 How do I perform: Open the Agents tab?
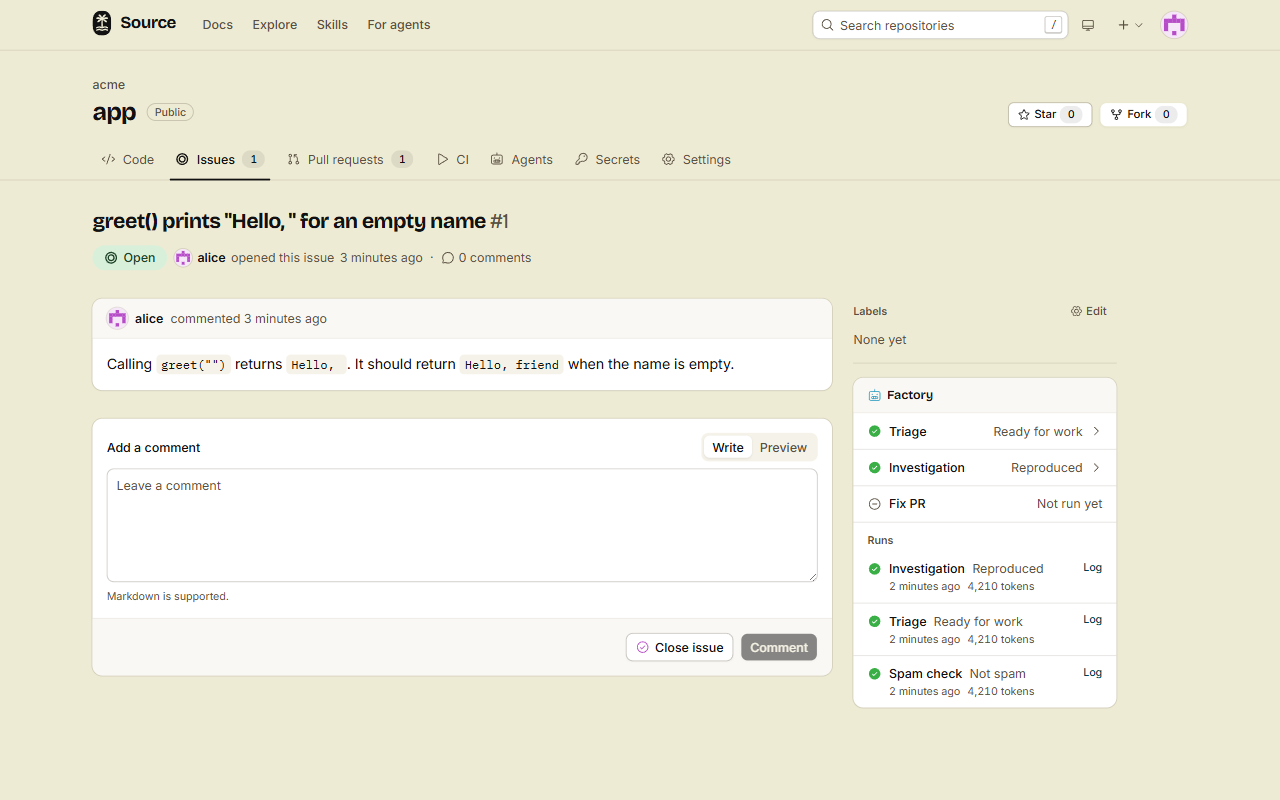click(521, 160)
